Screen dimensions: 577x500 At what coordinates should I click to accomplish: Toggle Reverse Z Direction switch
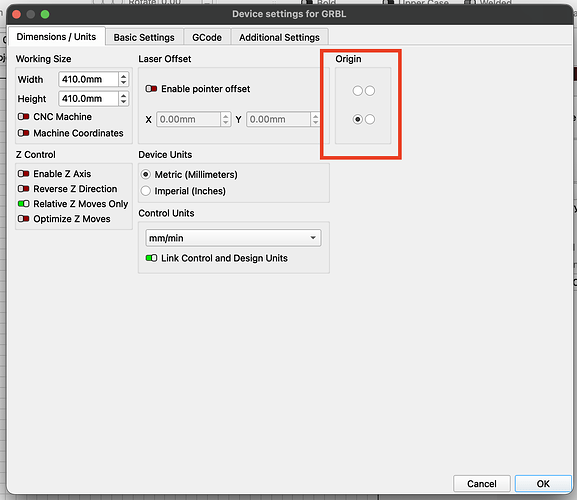tap(24, 189)
